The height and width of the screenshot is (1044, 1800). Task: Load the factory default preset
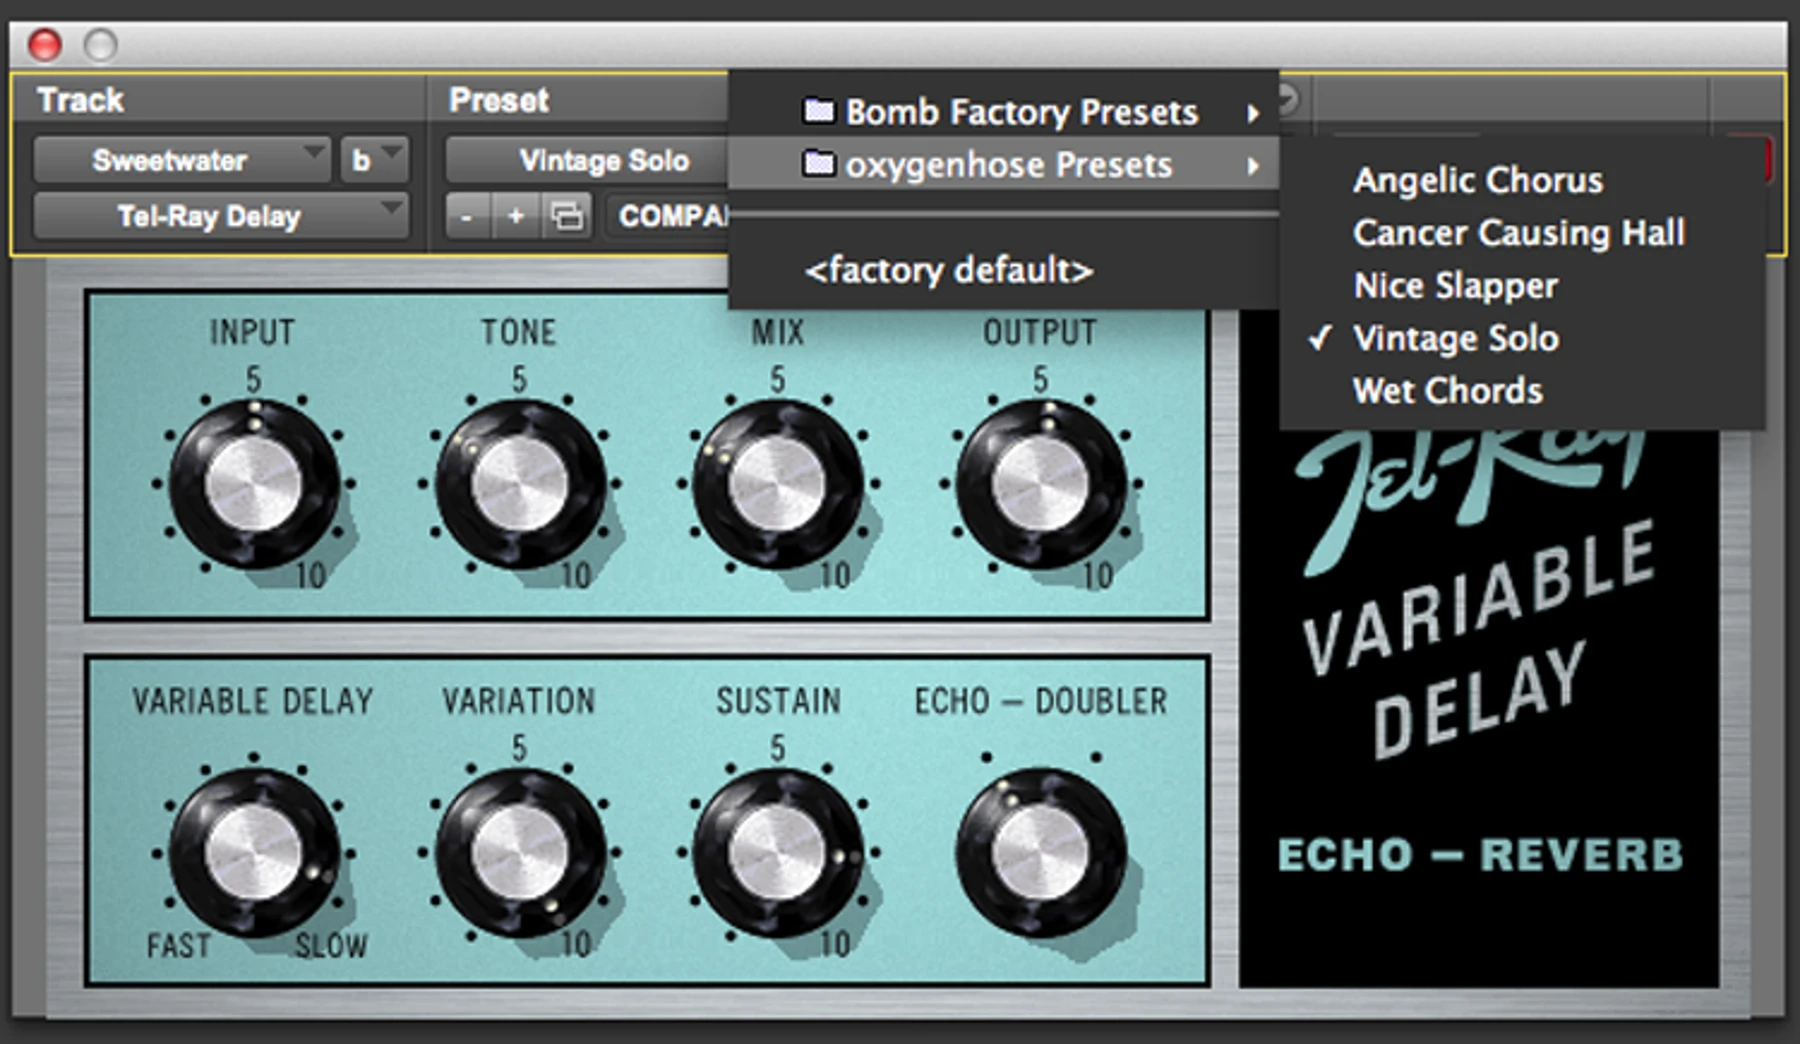coord(949,270)
